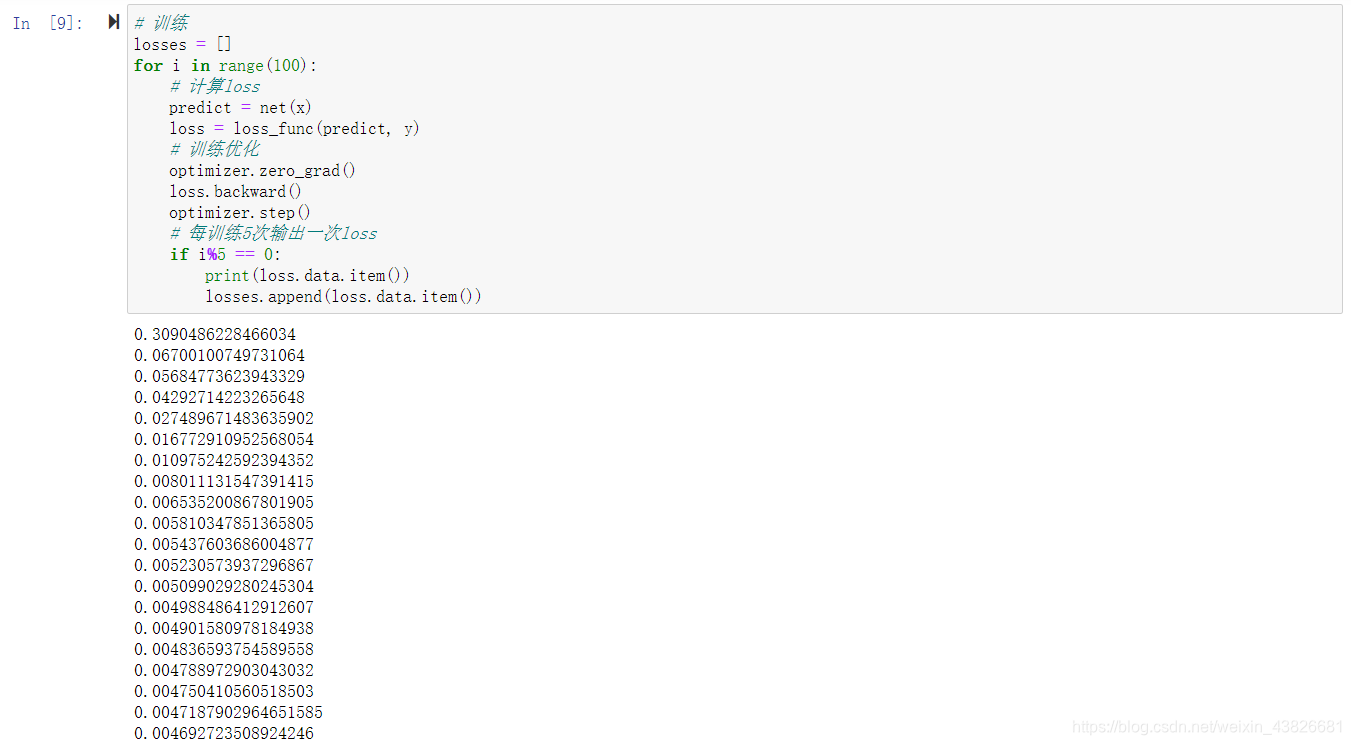This screenshot has width=1351, height=745.
Task: Run the cell using the play-step icon
Action: tap(114, 22)
